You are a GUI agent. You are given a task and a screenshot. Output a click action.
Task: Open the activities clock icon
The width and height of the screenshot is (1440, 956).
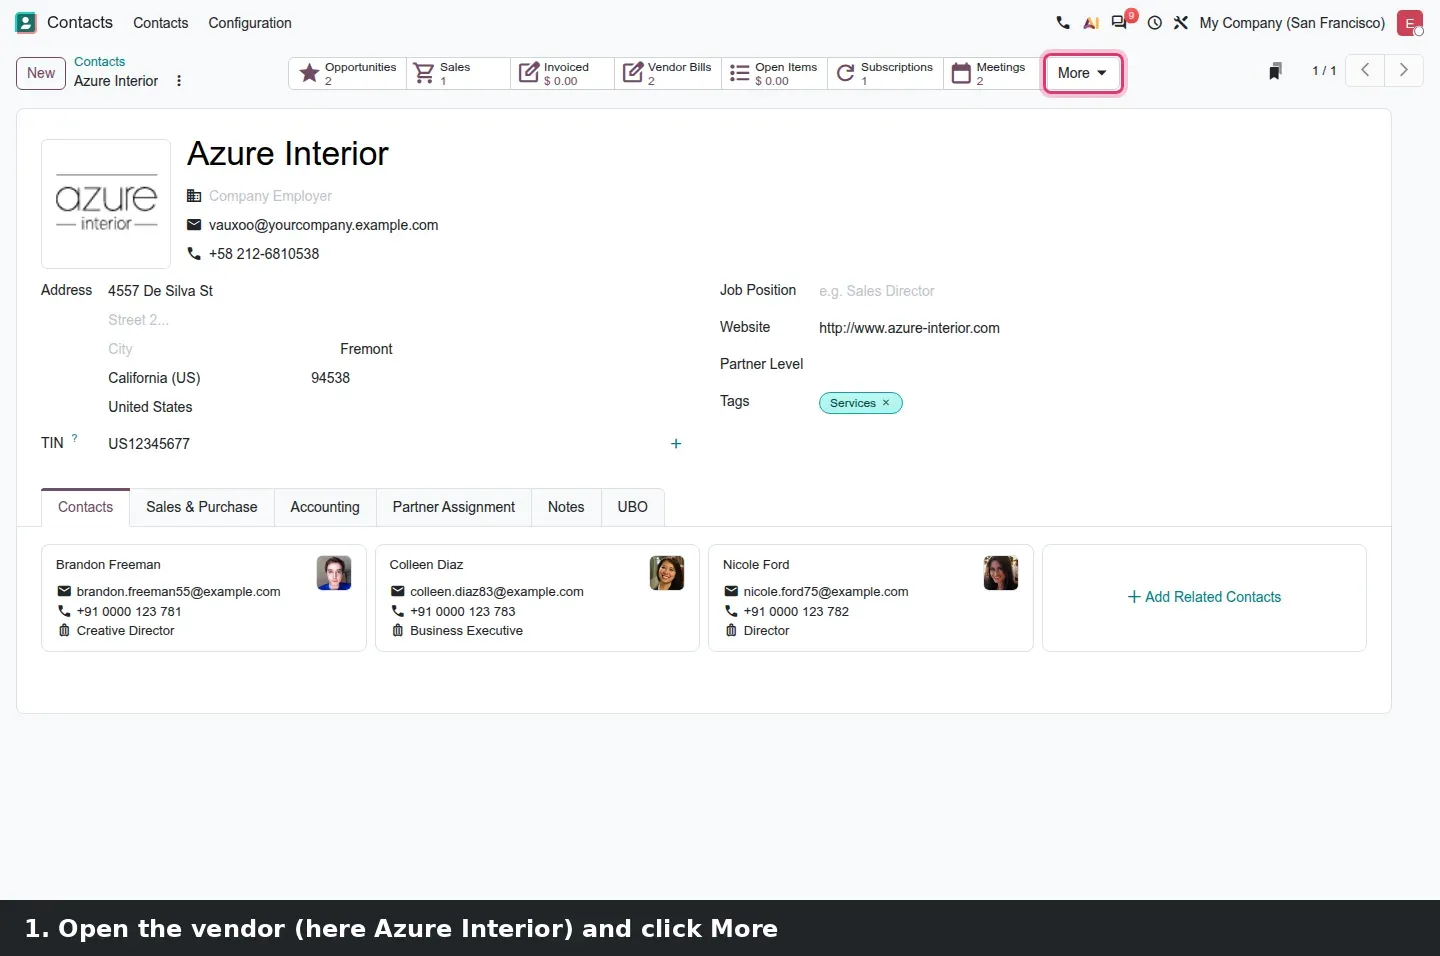coord(1155,22)
